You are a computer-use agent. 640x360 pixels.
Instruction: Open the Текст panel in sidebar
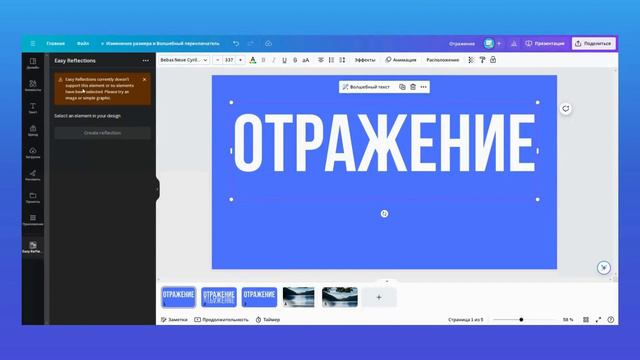[33, 108]
